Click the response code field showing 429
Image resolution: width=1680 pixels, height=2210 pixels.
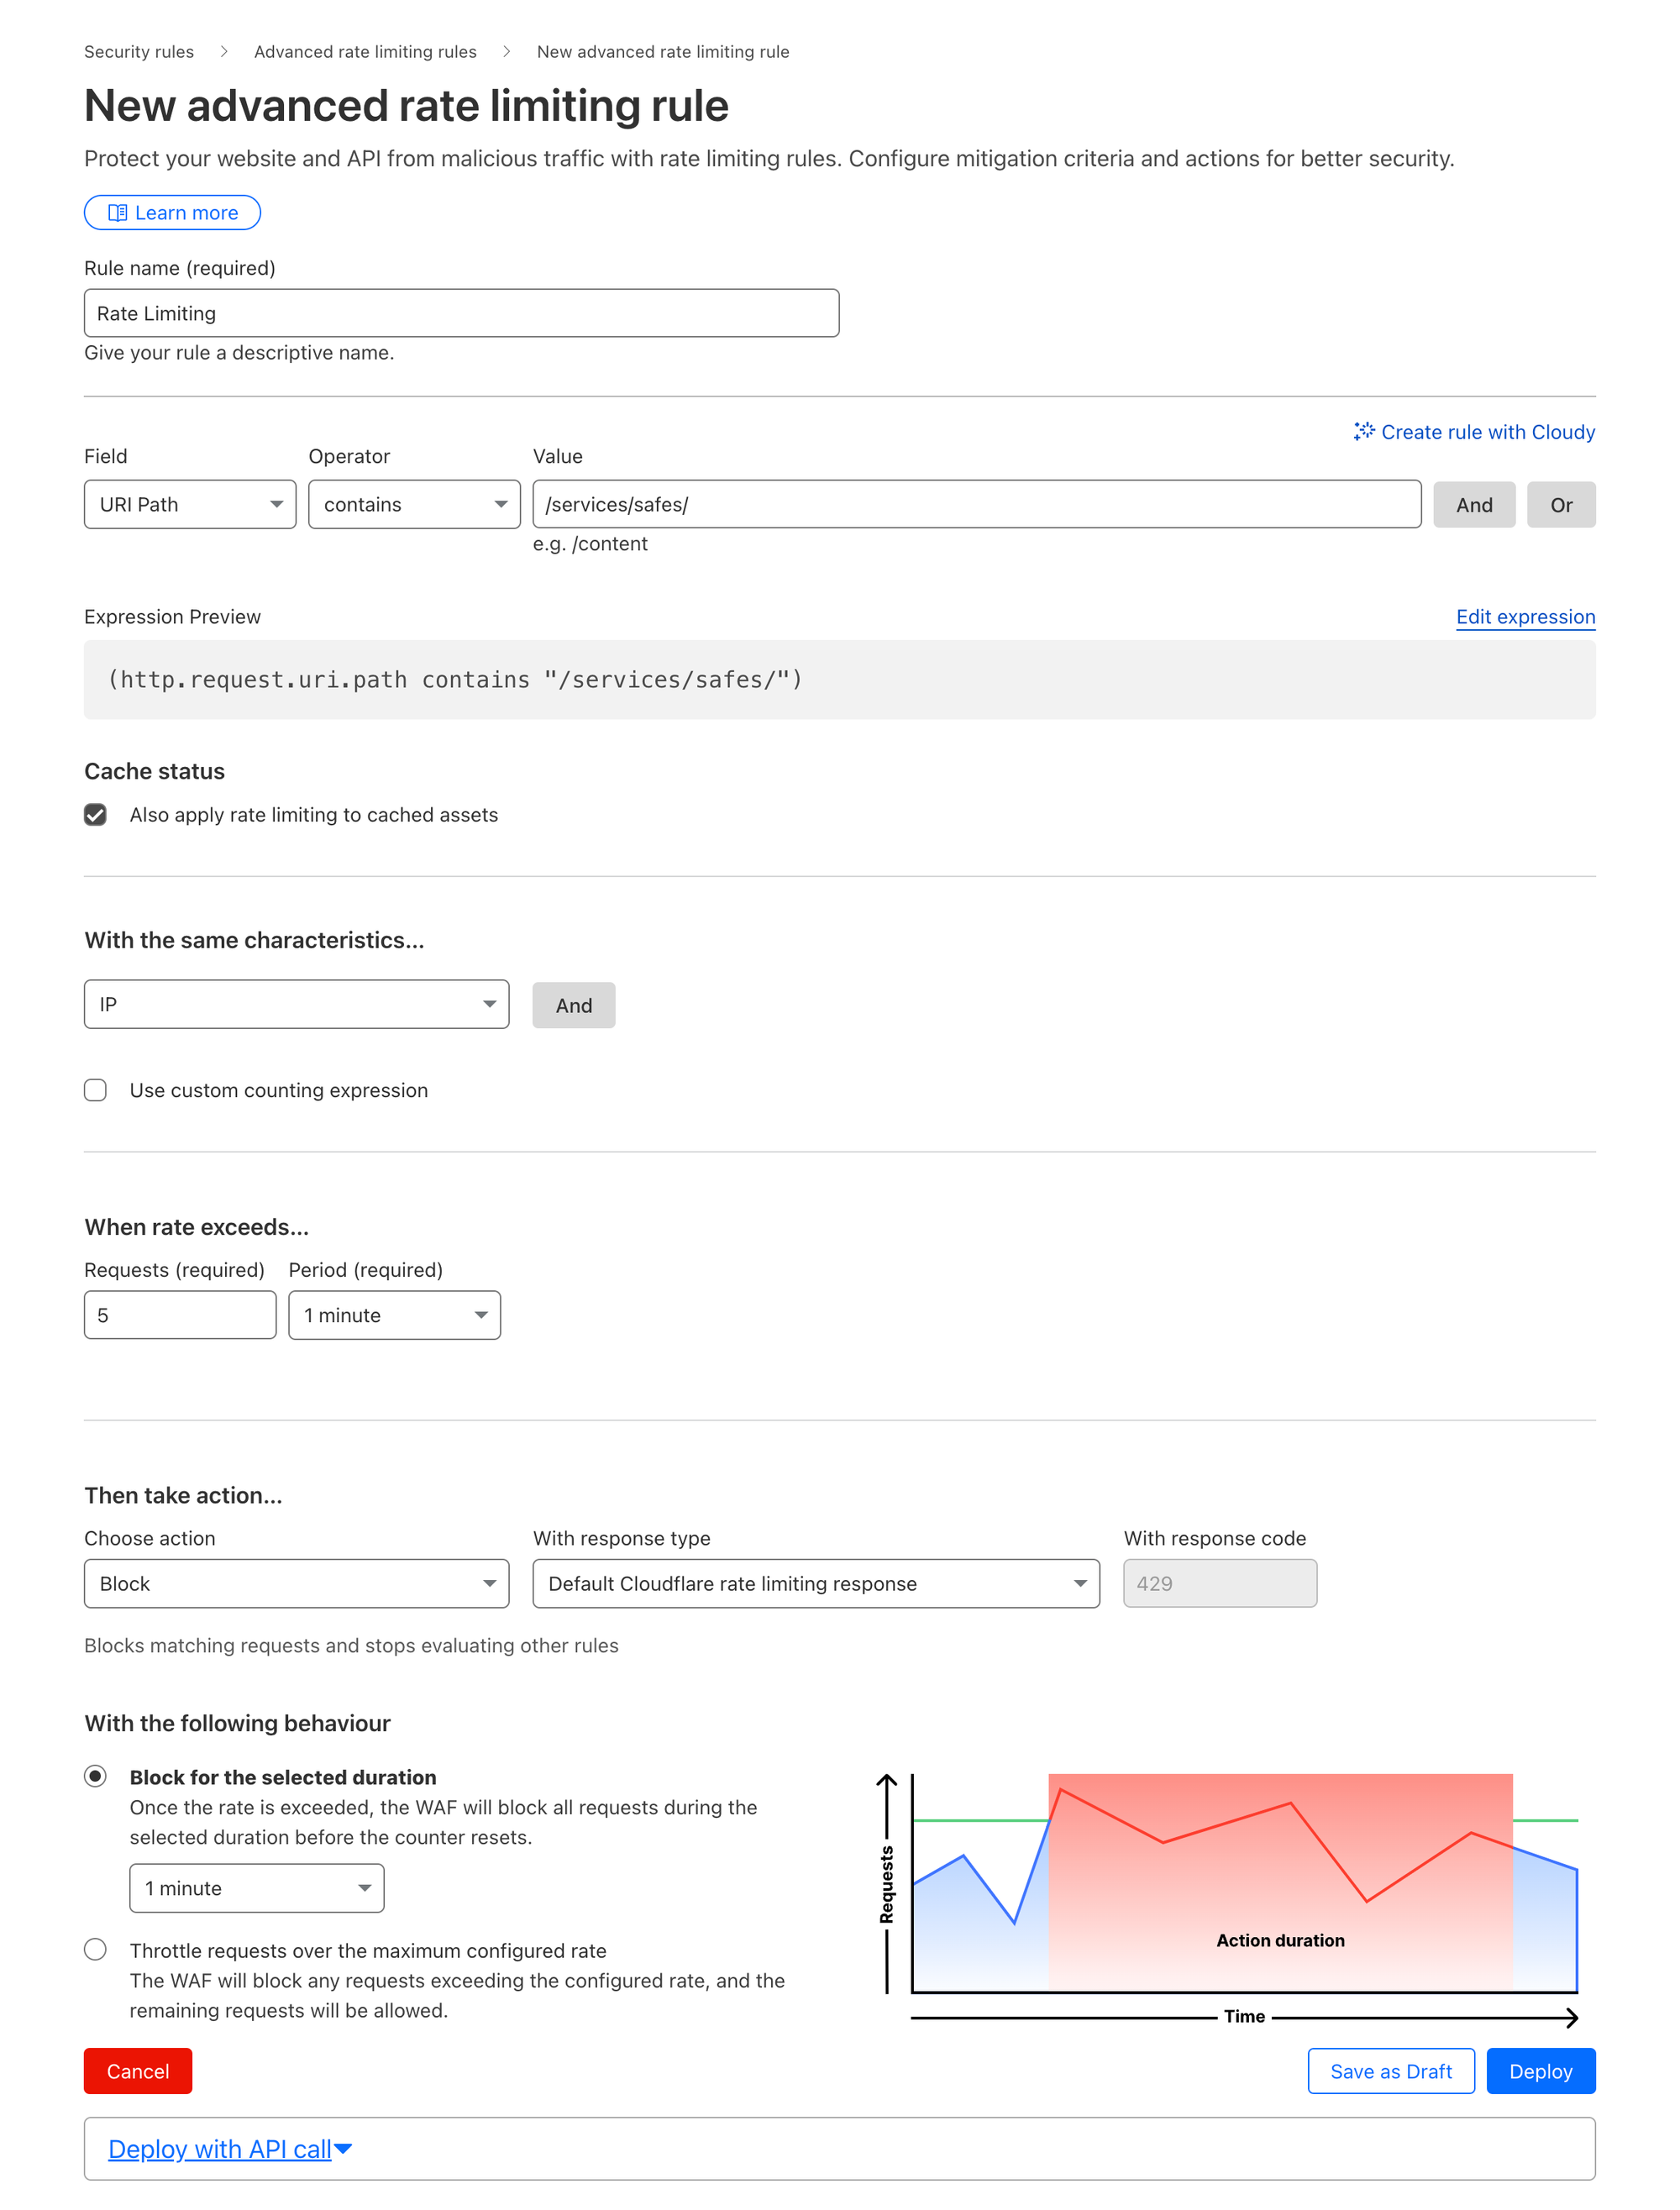click(1220, 1583)
